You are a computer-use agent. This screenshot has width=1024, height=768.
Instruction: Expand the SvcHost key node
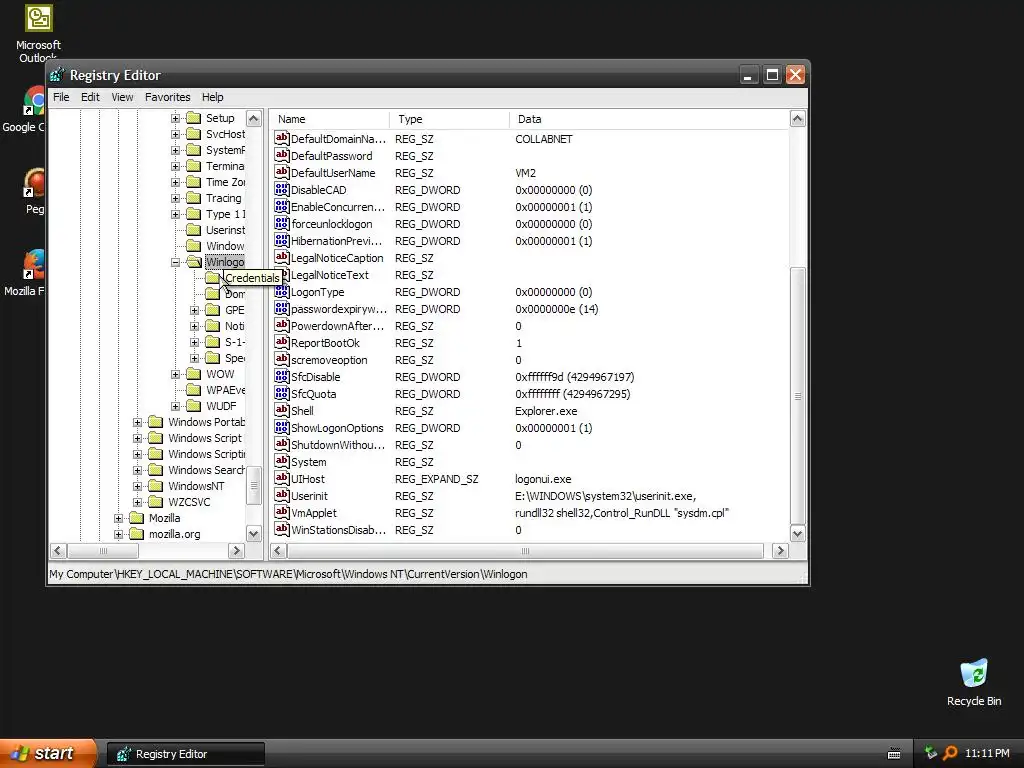tap(175, 134)
